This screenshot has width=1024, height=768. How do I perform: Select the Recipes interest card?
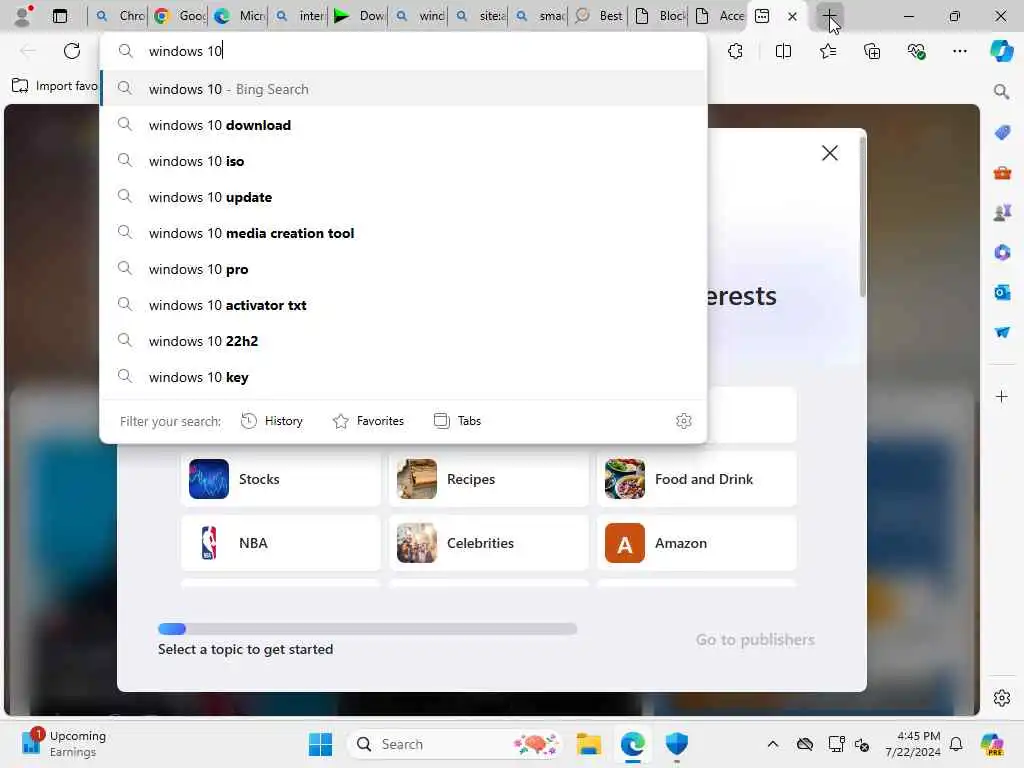(488, 479)
